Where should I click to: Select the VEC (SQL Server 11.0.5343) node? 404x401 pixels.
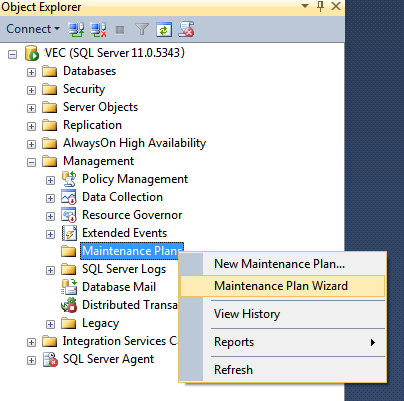pyautogui.click(x=114, y=53)
